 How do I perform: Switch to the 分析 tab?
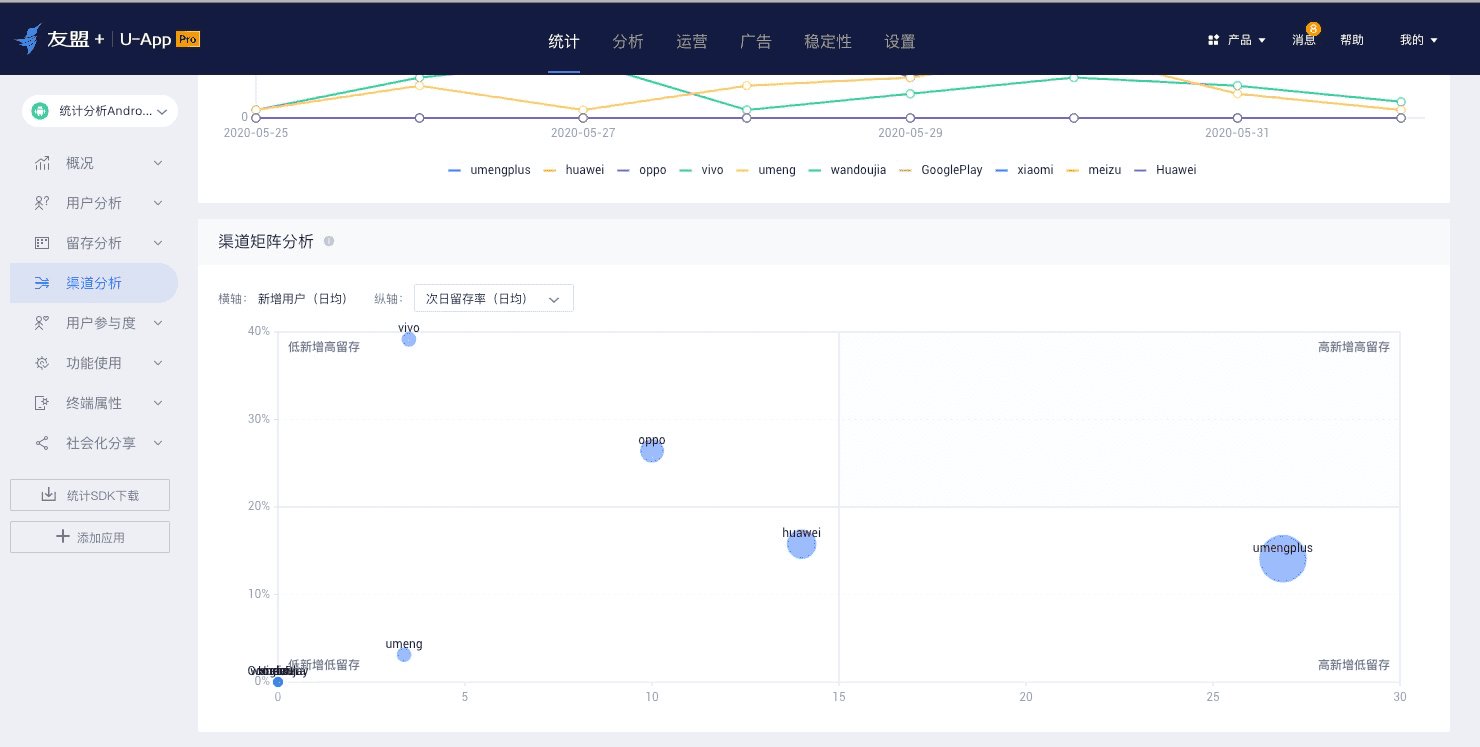[628, 41]
